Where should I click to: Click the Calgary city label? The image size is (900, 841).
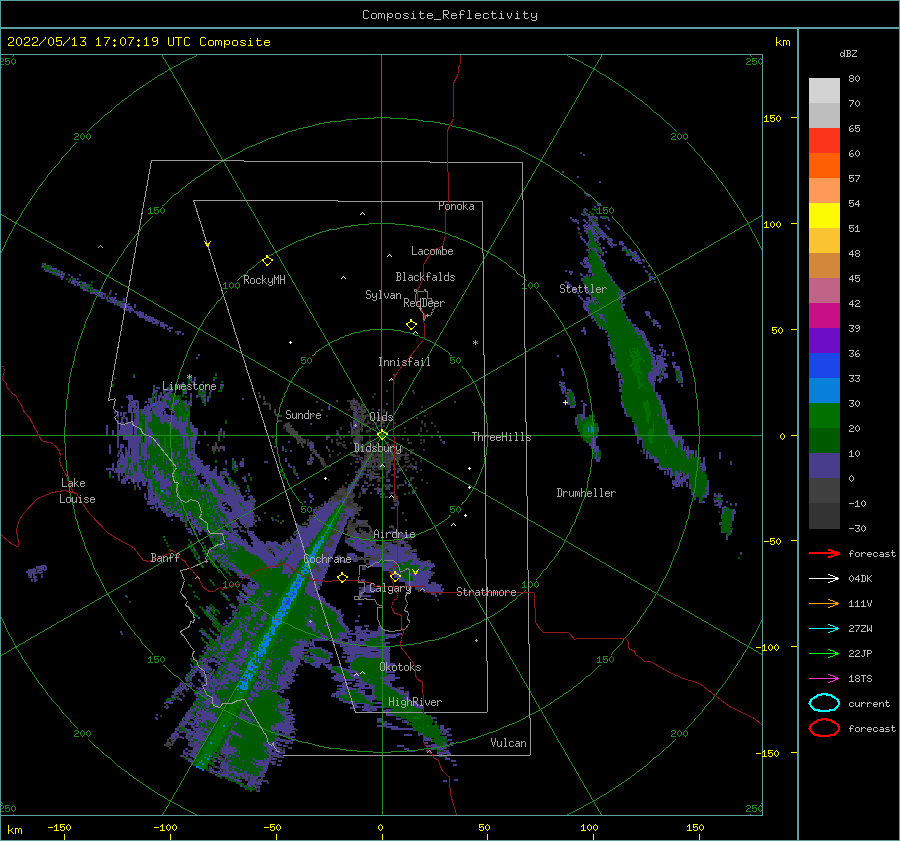(390, 588)
